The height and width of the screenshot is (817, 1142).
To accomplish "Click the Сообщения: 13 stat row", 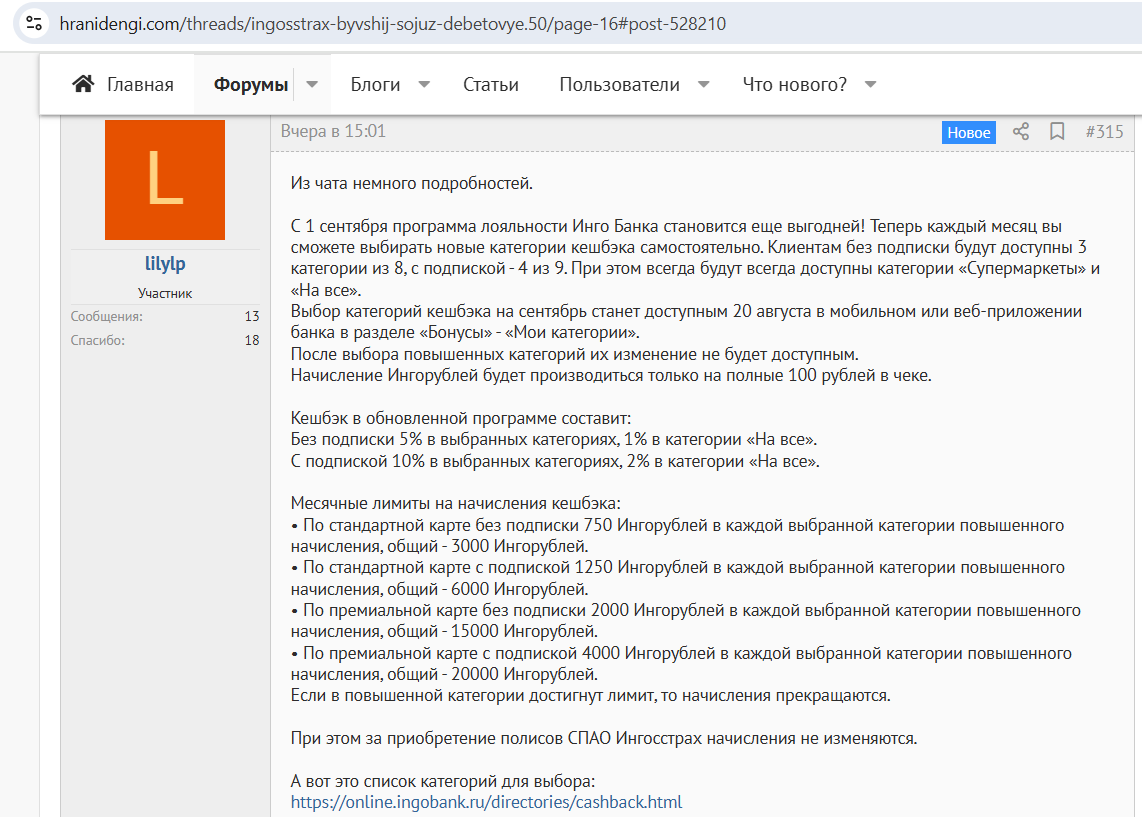I will click(x=165, y=316).
